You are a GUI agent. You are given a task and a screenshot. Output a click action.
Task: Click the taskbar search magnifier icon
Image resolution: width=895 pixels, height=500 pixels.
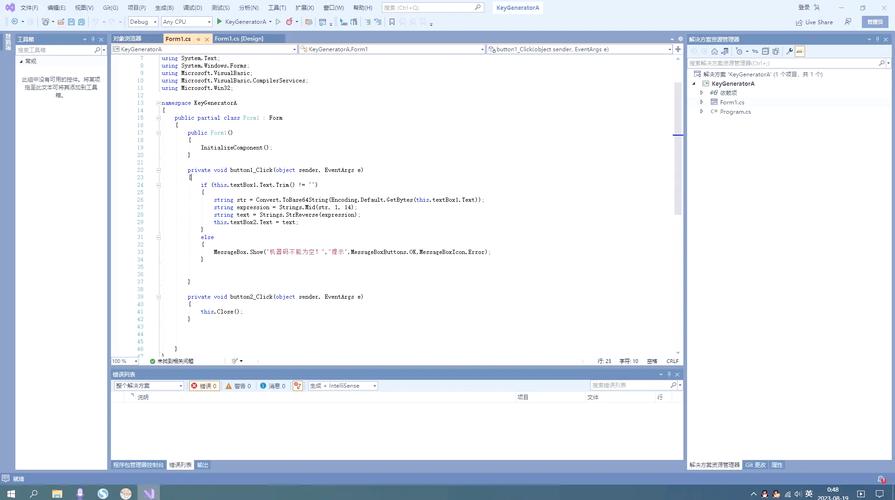click(34, 493)
